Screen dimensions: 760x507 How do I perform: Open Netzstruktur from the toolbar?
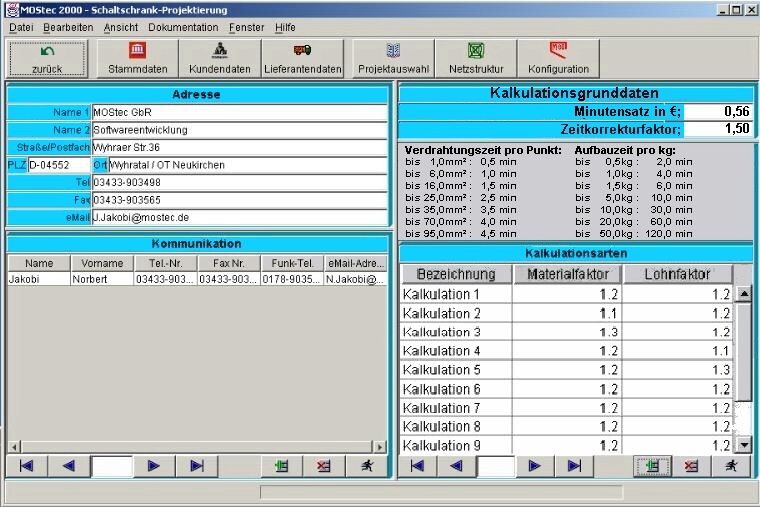(475, 58)
